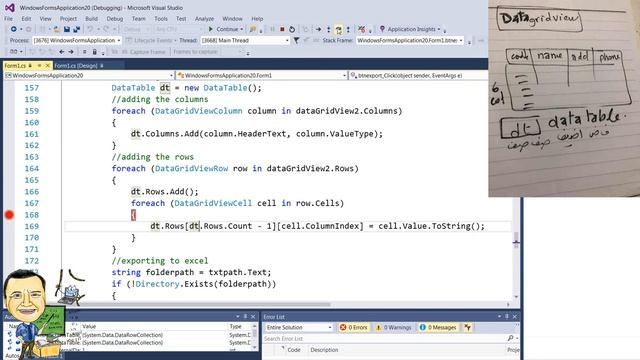This screenshot has width=640, height=360.
Task: Click the highlighted Step Over icon
Action: point(338,29)
